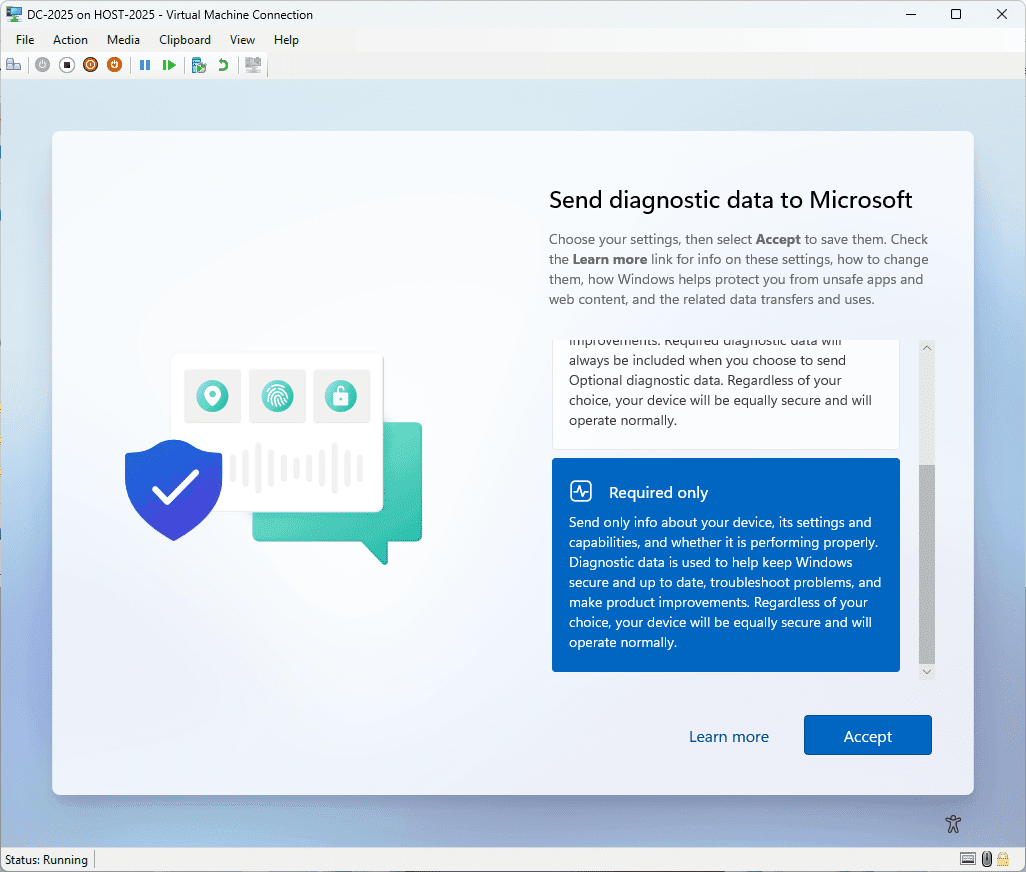This screenshot has width=1026, height=872.
Task: Pause the virtual machine via toolbar icon
Action: click(x=145, y=64)
